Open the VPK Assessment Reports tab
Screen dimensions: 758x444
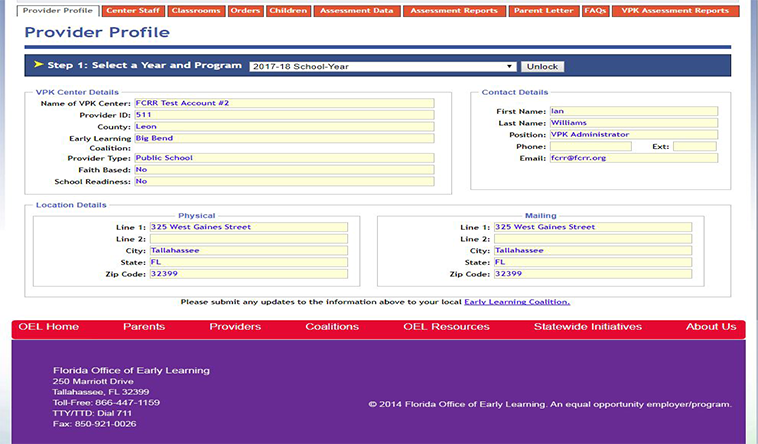pos(675,11)
